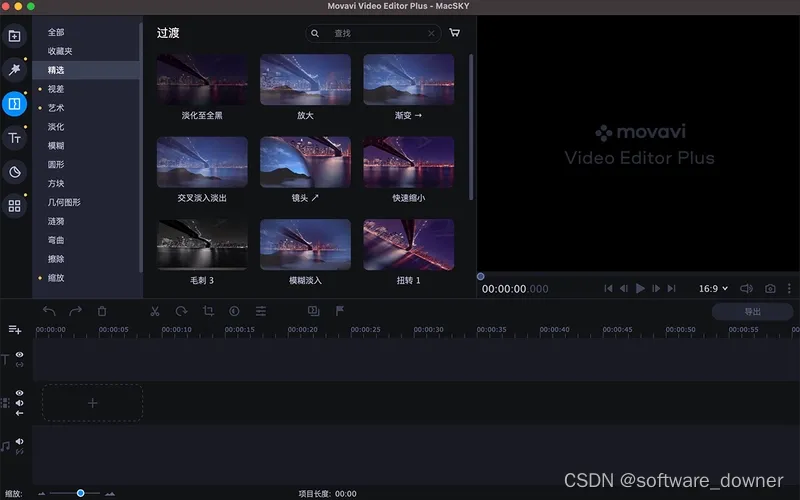
Task: Select the 模糊 category
Action: click(86, 145)
